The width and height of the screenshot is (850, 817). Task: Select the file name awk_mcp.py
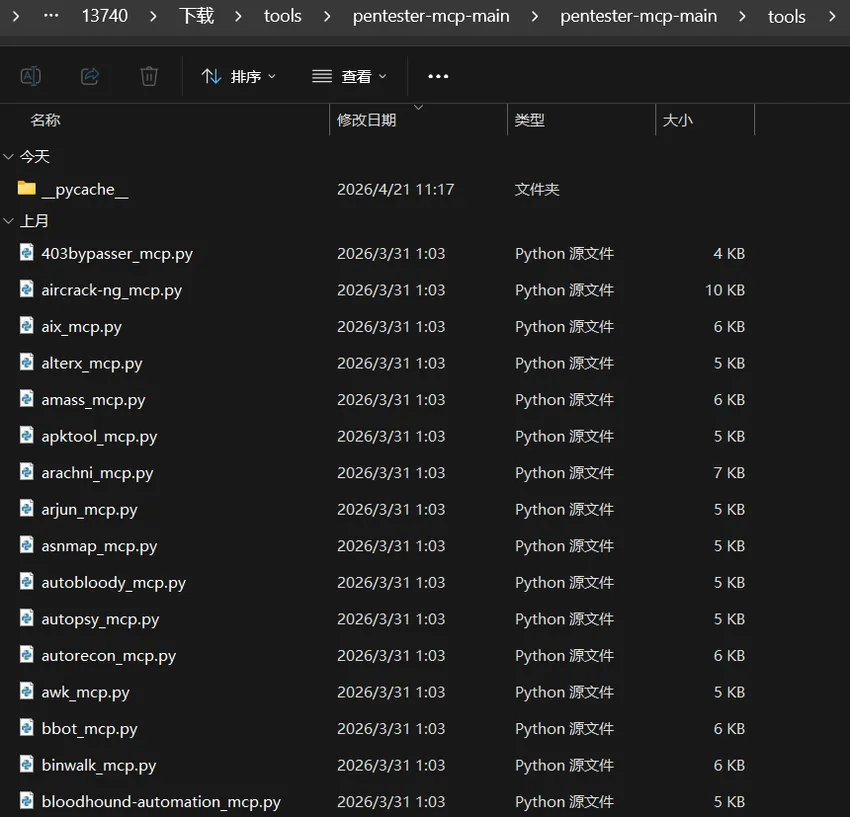click(x=85, y=692)
